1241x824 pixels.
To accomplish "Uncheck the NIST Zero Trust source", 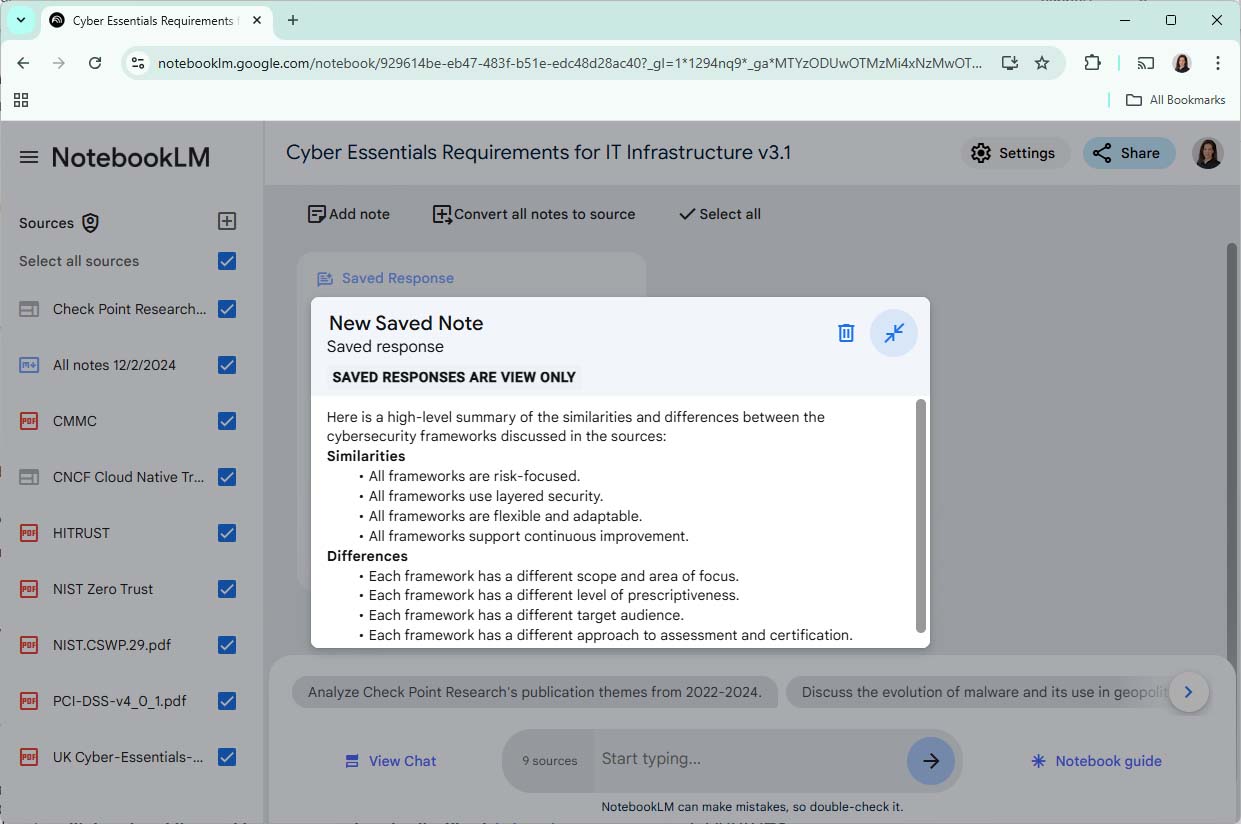I will pyautogui.click(x=226, y=588).
